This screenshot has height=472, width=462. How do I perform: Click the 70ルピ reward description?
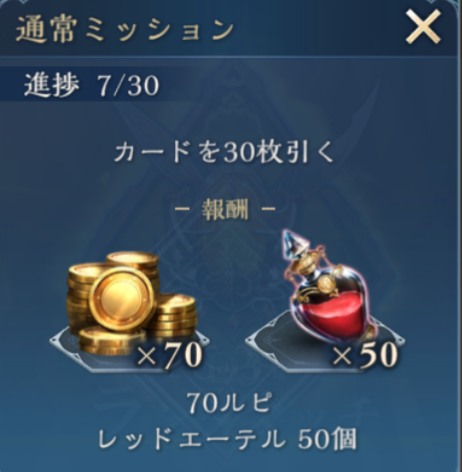tap(229, 403)
